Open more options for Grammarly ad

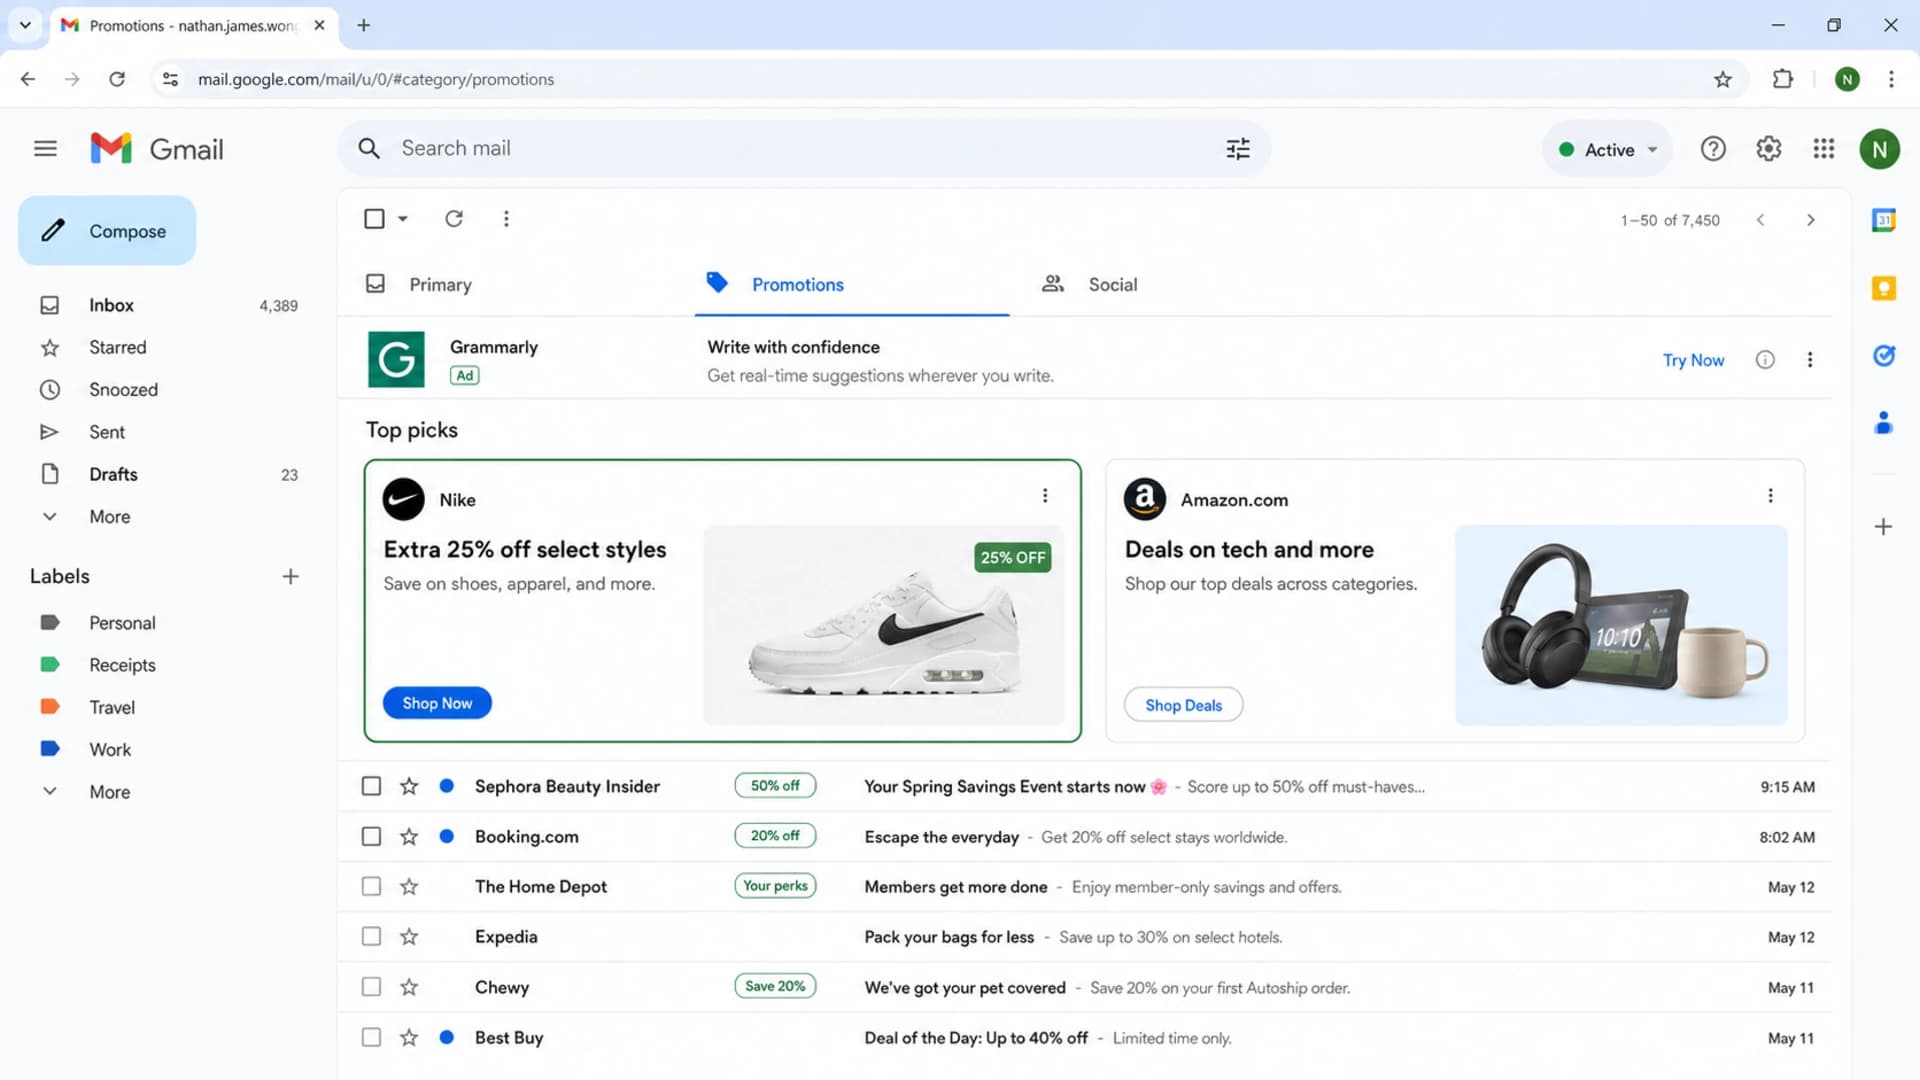point(1809,360)
